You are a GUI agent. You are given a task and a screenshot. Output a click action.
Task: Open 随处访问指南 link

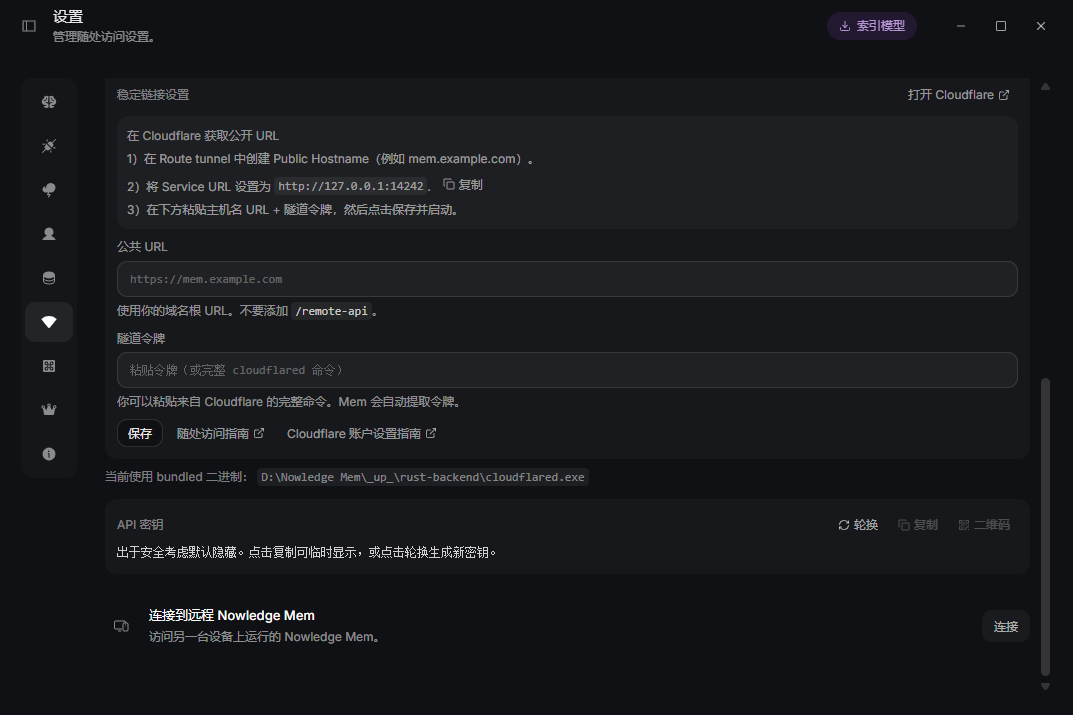[220, 434]
